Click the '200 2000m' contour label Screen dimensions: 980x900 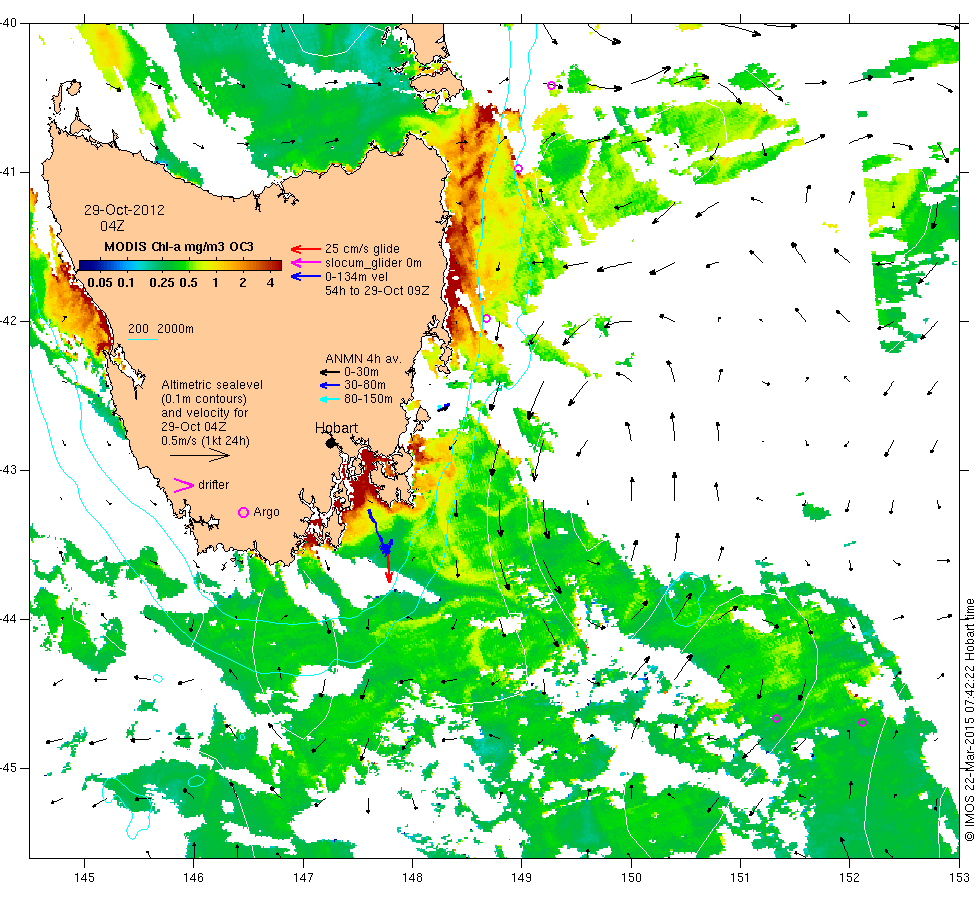tap(161, 329)
